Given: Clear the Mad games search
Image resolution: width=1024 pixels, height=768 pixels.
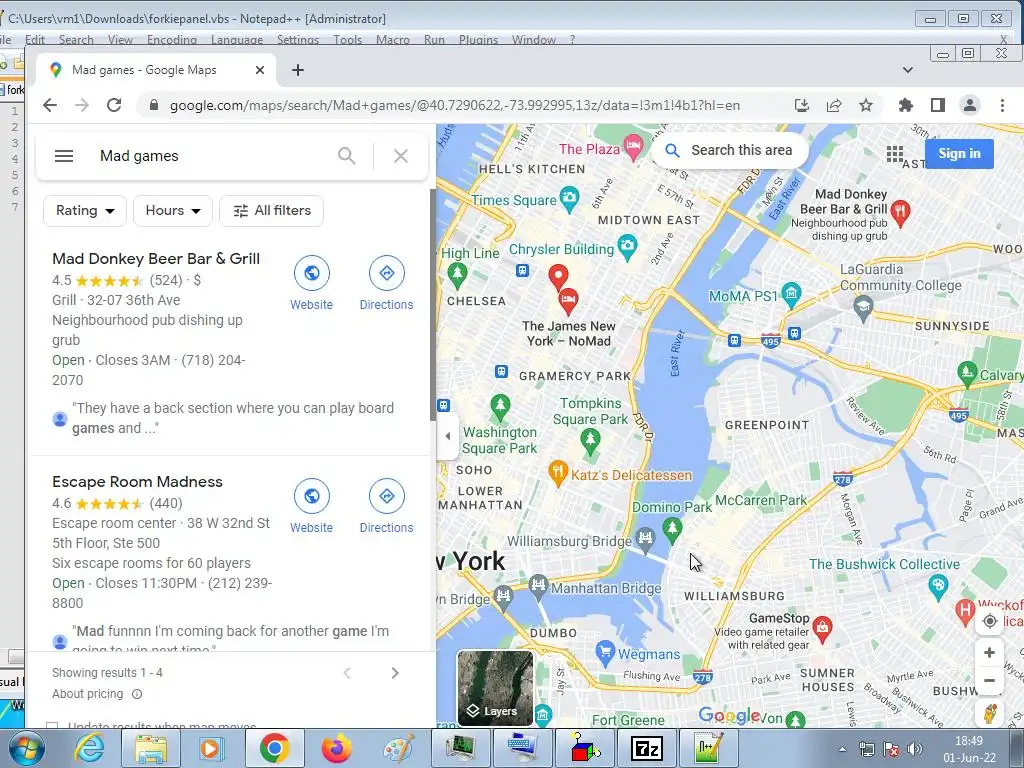Looking at the screenshot, I should point(401,156).
